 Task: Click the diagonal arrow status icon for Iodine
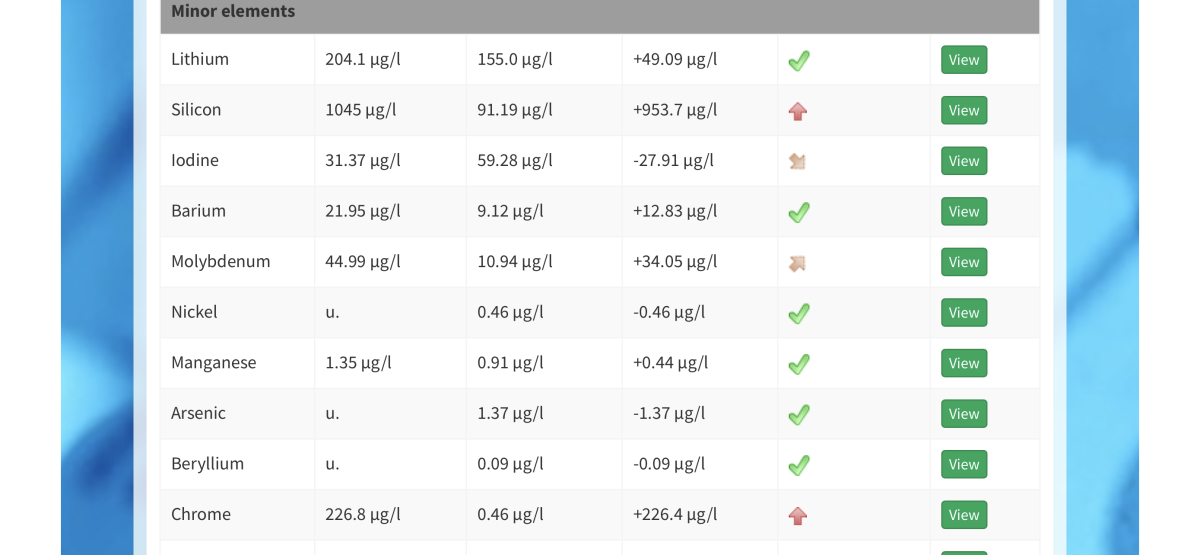click(x=797, y=161)
